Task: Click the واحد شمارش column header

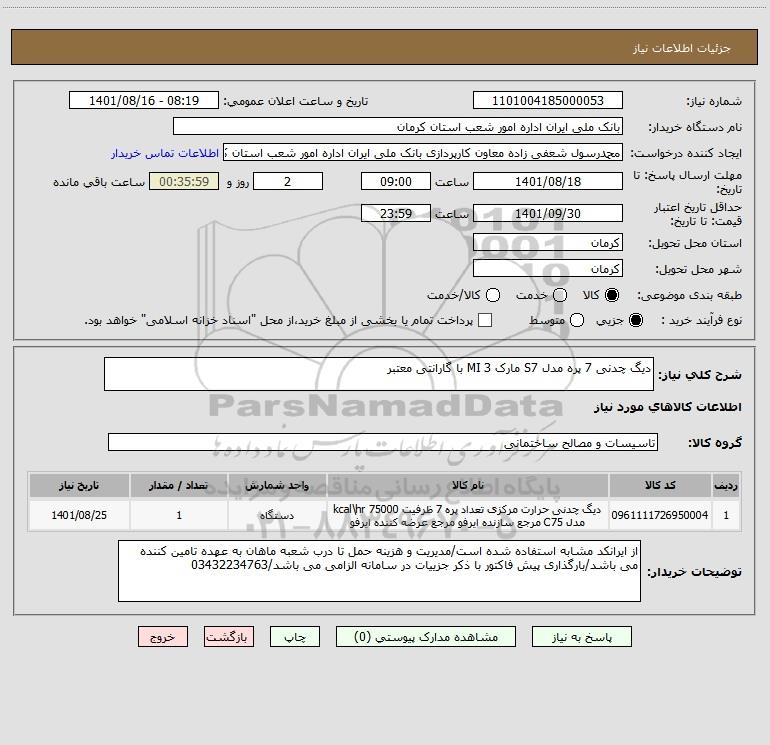Action: (277, 485)
